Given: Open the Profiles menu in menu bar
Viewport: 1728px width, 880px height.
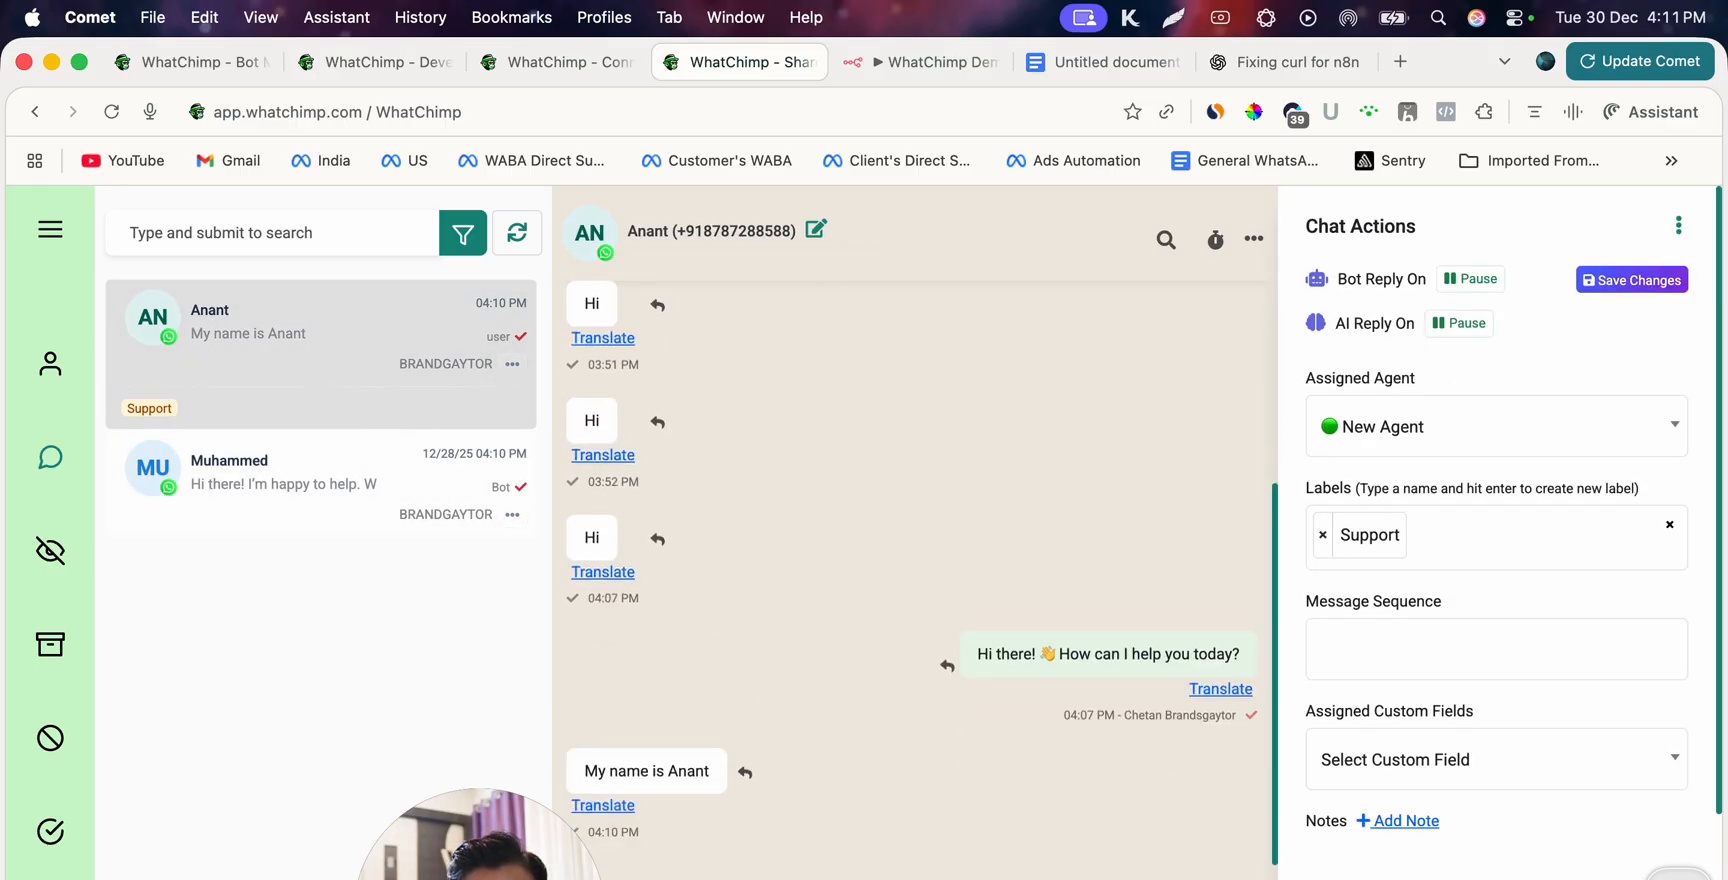Looking at the screenshot, I should [x=604, y=17].
